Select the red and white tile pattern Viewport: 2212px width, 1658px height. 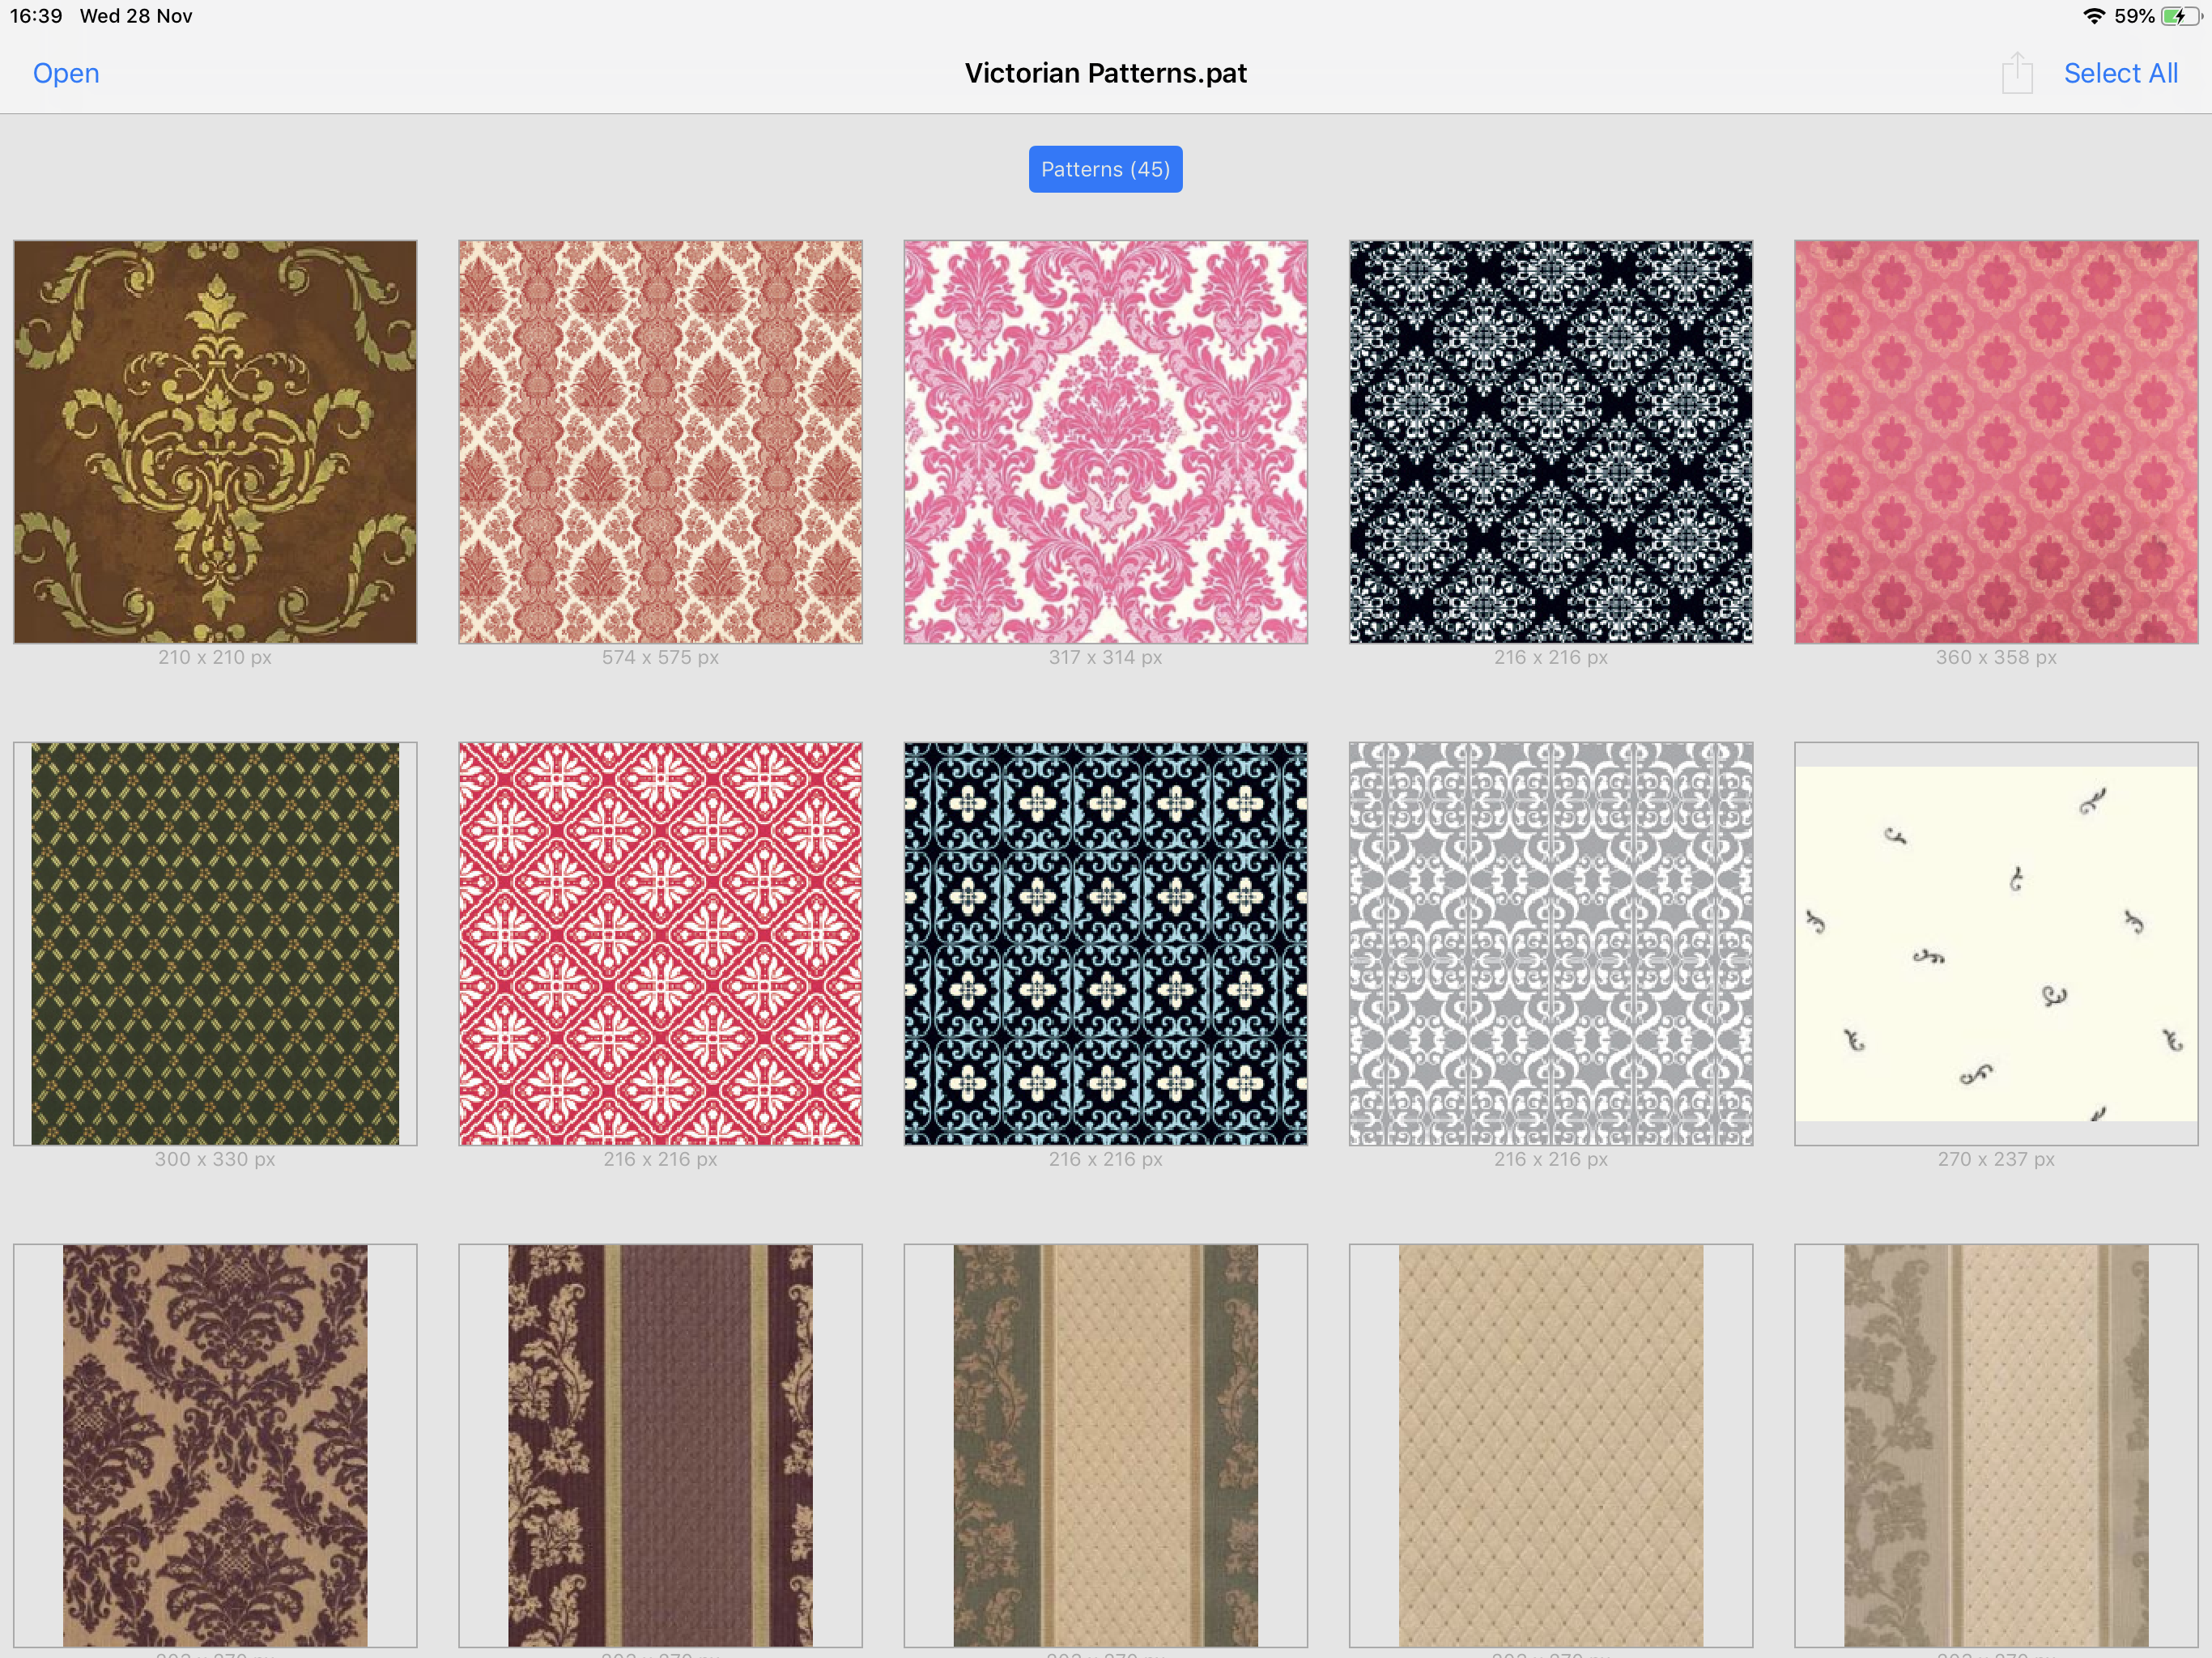pos(660,943)
